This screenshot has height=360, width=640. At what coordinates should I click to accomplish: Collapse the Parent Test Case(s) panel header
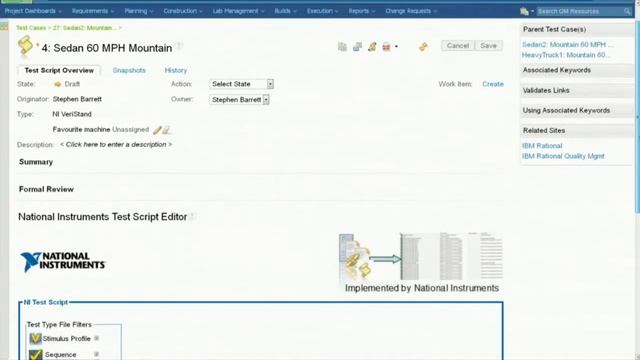pos(576,29)
